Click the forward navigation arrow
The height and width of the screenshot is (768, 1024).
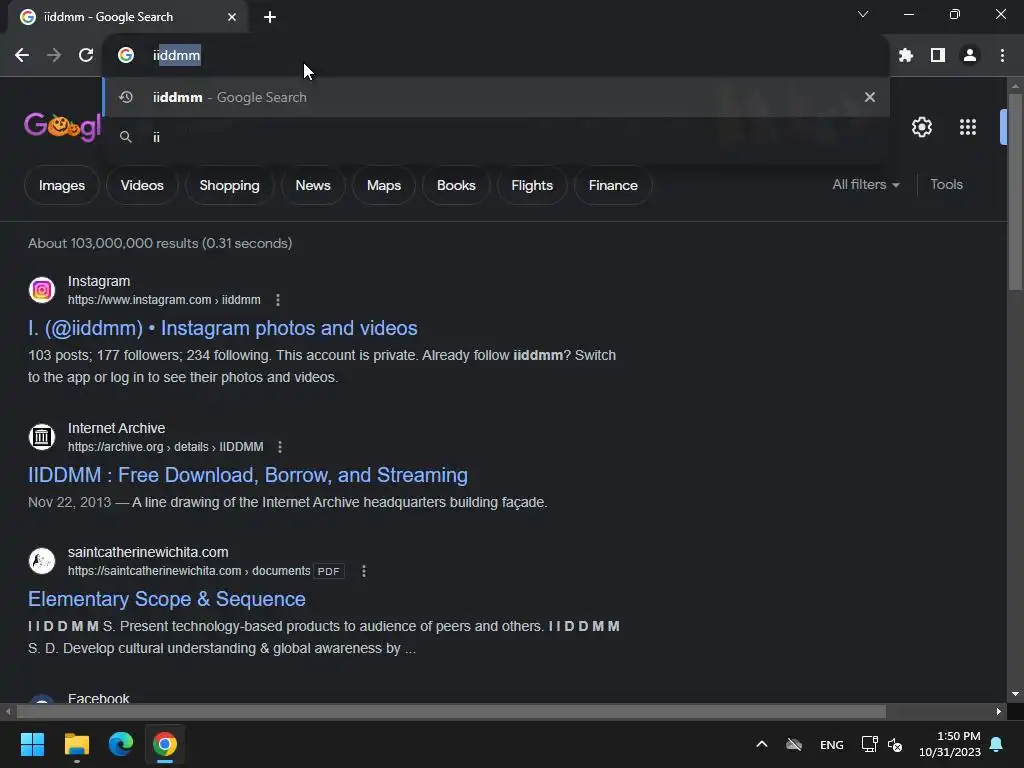(x=54, y=56)
